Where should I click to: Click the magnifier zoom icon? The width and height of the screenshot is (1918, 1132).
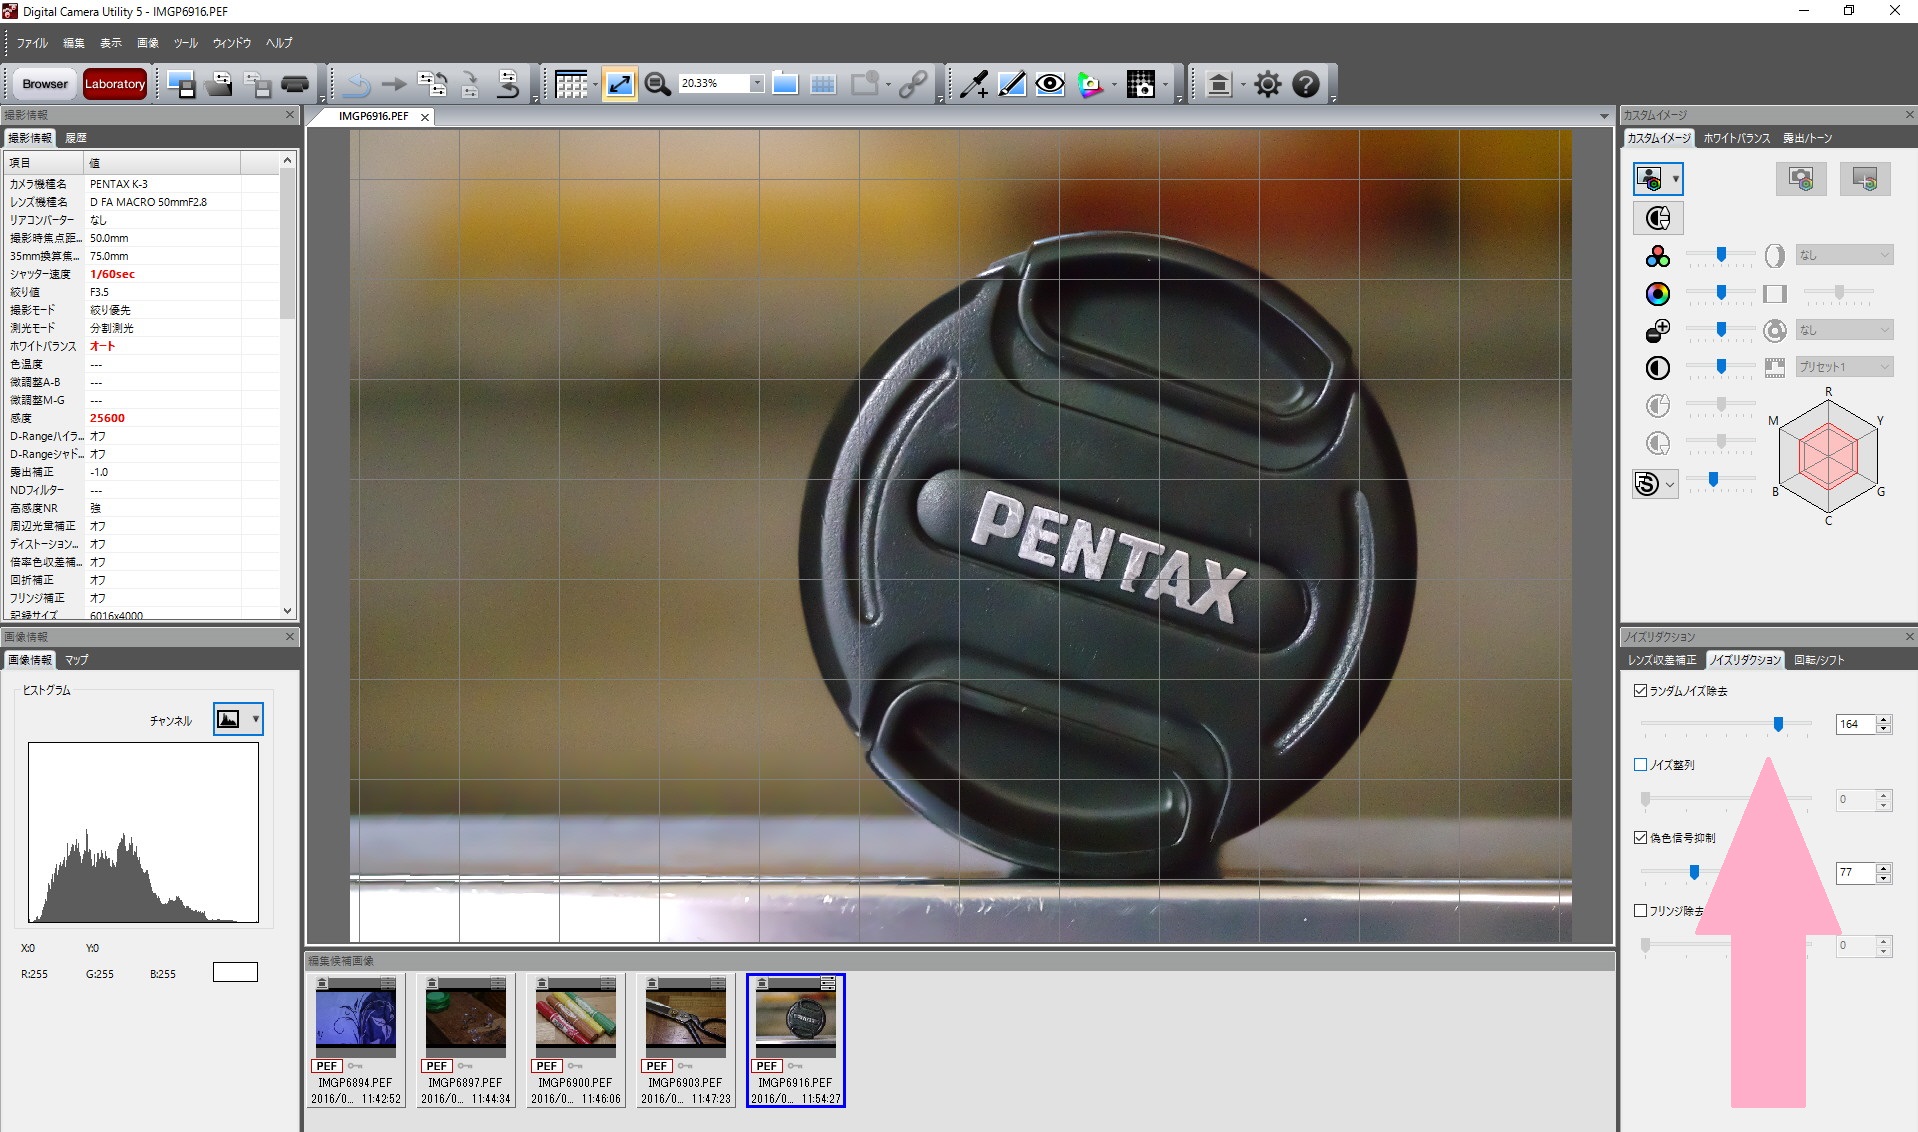click(x=657, y=84)
